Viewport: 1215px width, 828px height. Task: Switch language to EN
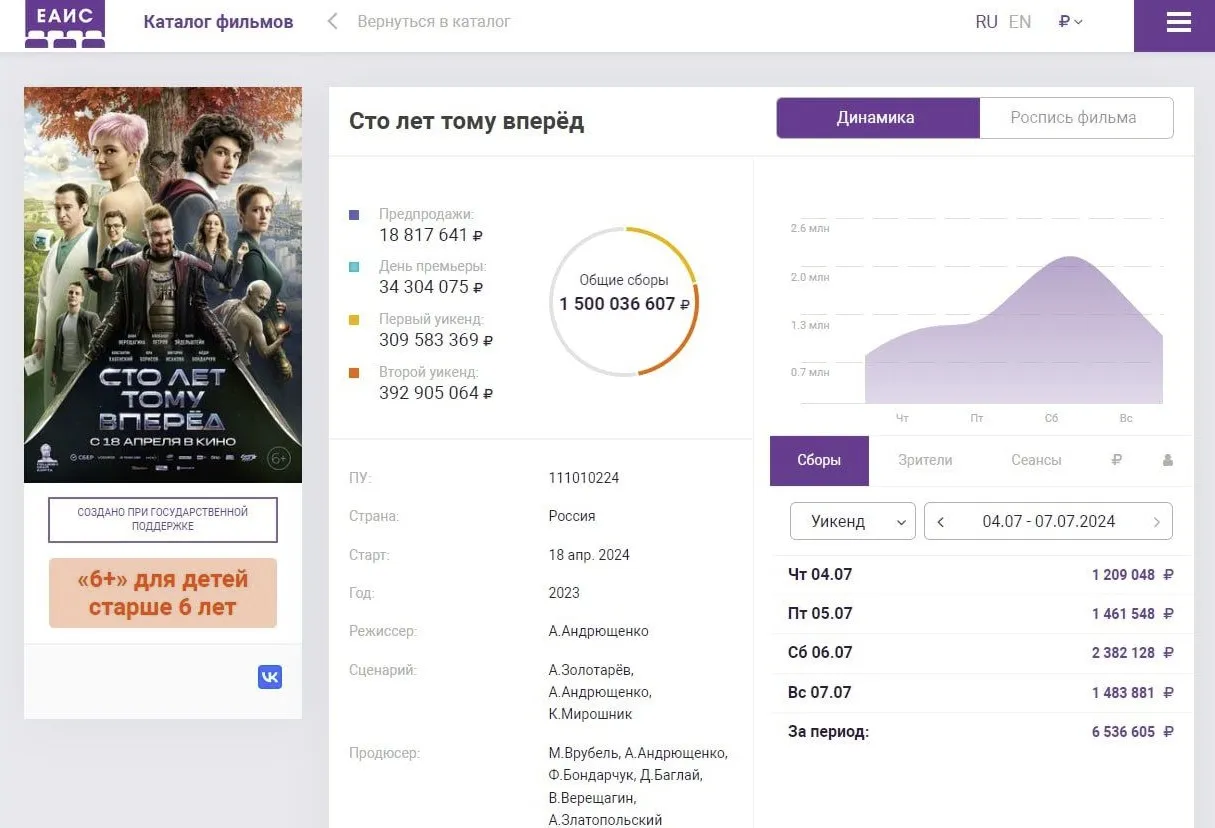1020,21
